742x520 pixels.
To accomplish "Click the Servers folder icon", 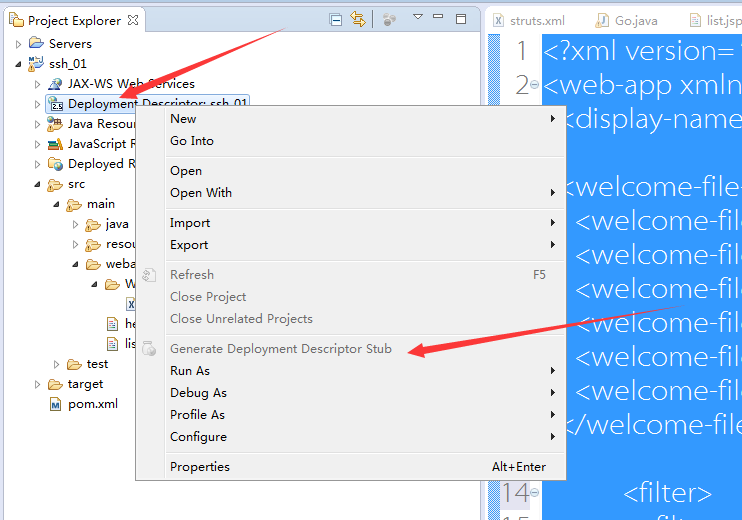I will pyautogui.click(x=36, y=43).
